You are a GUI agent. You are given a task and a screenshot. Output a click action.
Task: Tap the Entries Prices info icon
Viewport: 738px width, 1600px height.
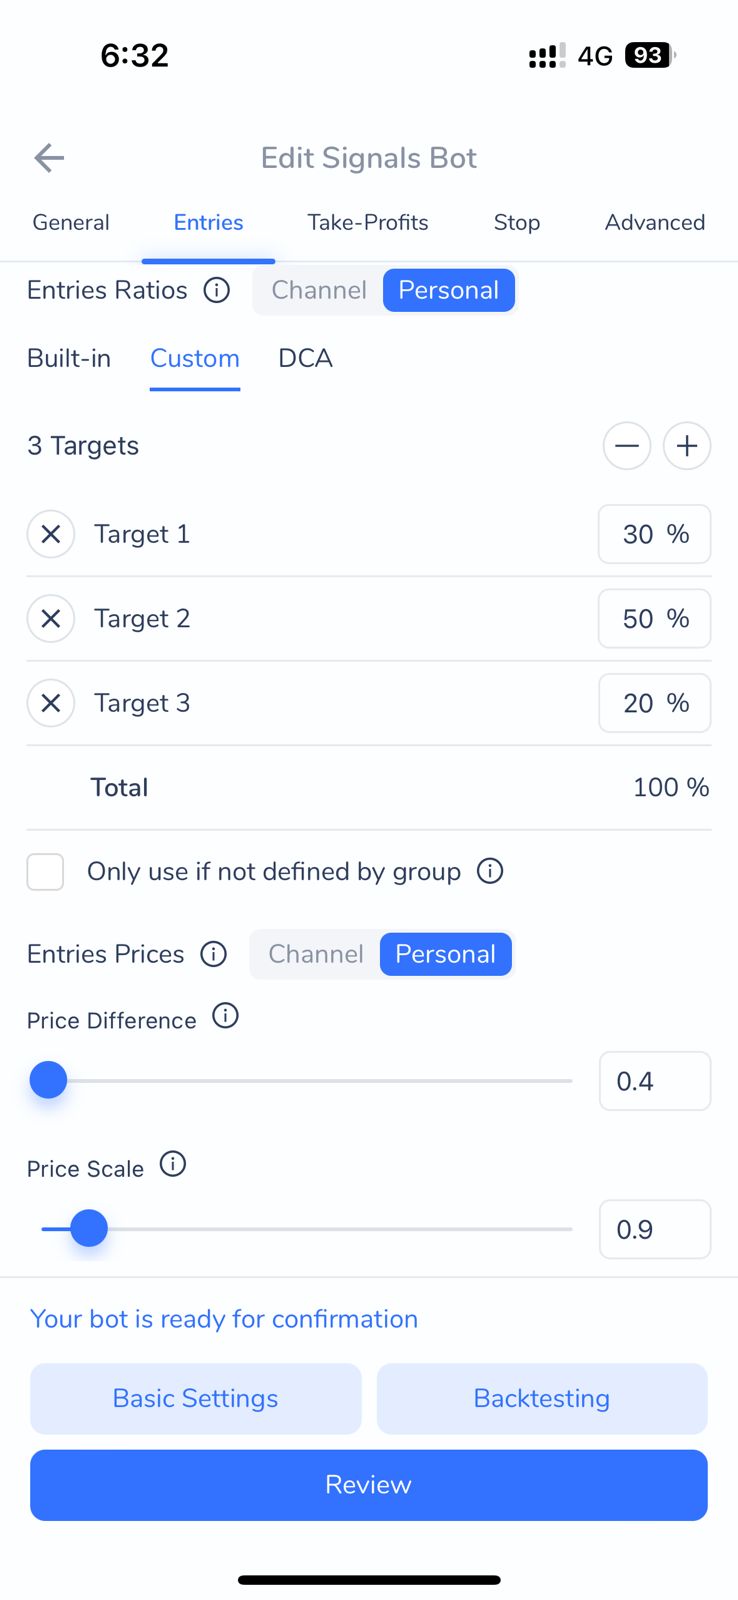[x=214, y=954]
